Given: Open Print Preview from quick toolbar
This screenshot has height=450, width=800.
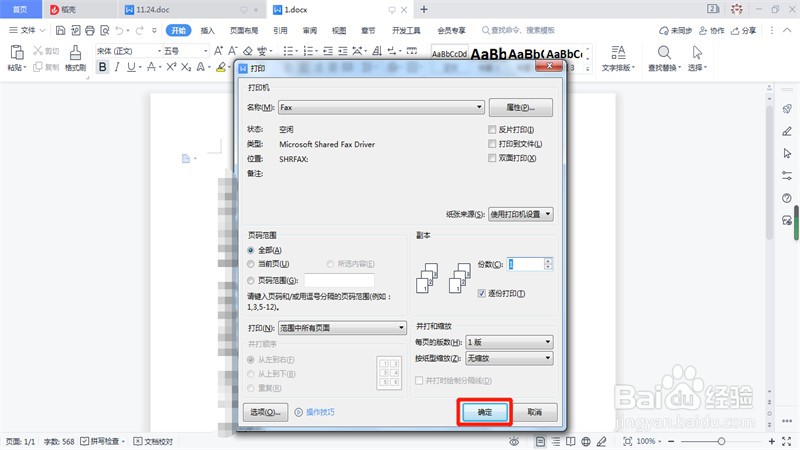Looking at the screenshot, I should point(105,31).
